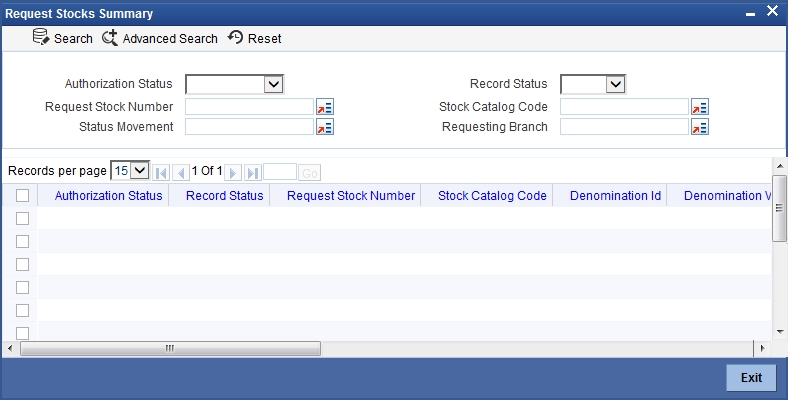The image size is (788, 400).
Task: Click the horizontal scrollbar right arrow
Action: [x=762, y=348]
